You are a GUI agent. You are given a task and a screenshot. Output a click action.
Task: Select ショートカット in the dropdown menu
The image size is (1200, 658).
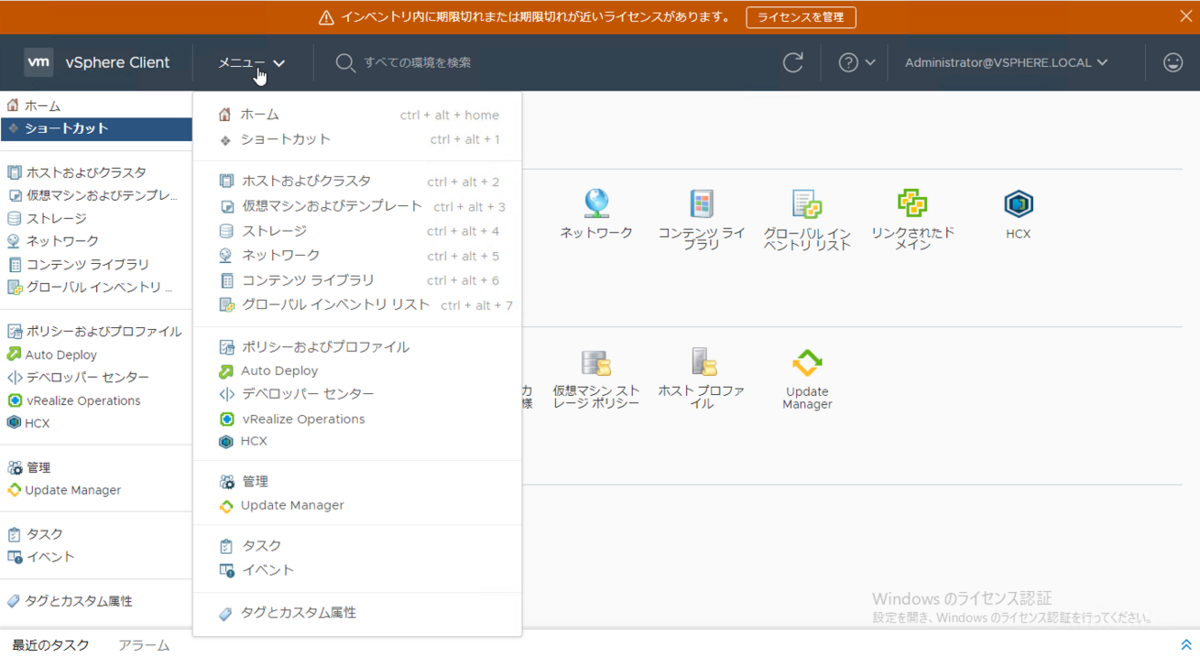[x=357, y=139]
